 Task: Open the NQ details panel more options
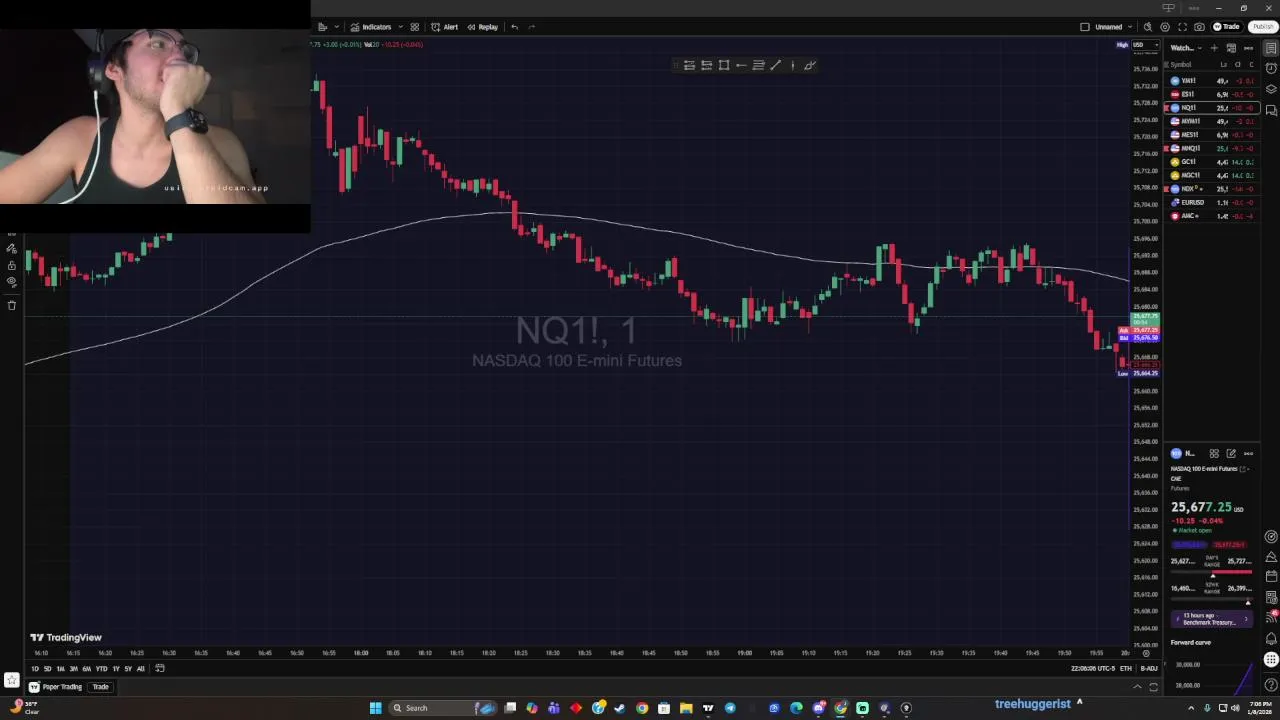[x=1248, y=454]
